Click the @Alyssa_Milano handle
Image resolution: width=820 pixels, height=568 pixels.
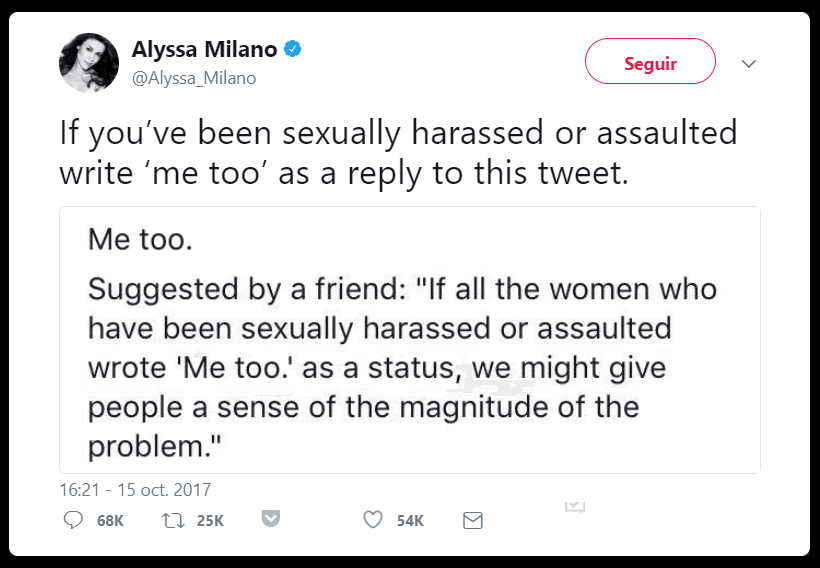(193, 78)
